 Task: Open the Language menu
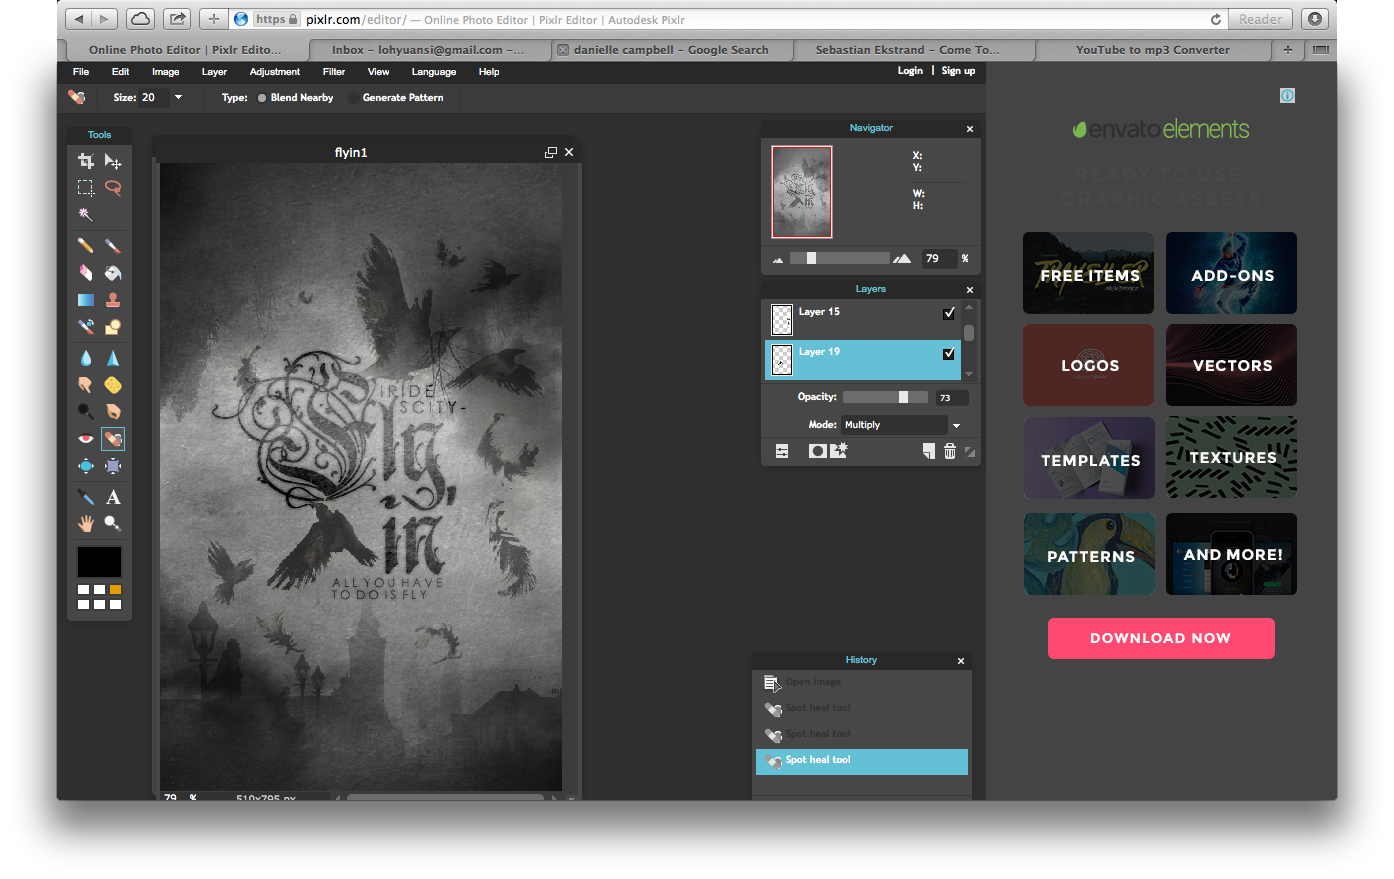pyautogui.click(x=434, y=72)
